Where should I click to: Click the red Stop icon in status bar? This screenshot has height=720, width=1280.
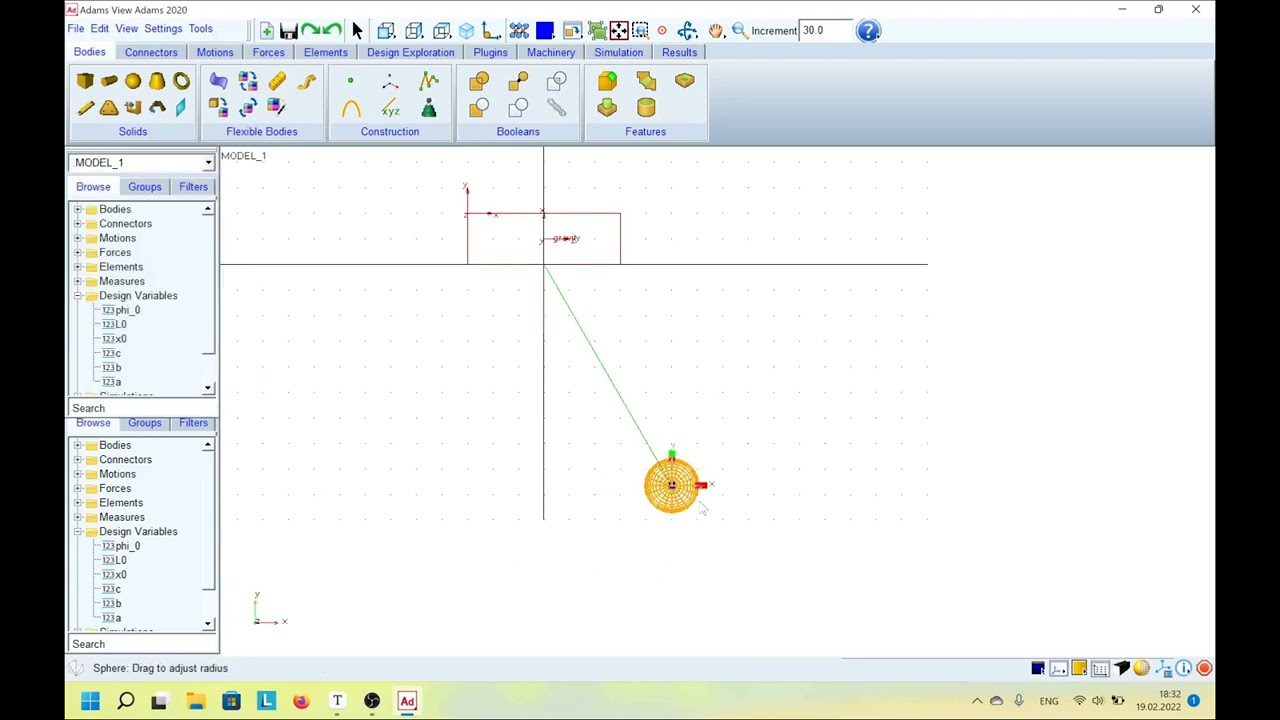coord(1204,668)
